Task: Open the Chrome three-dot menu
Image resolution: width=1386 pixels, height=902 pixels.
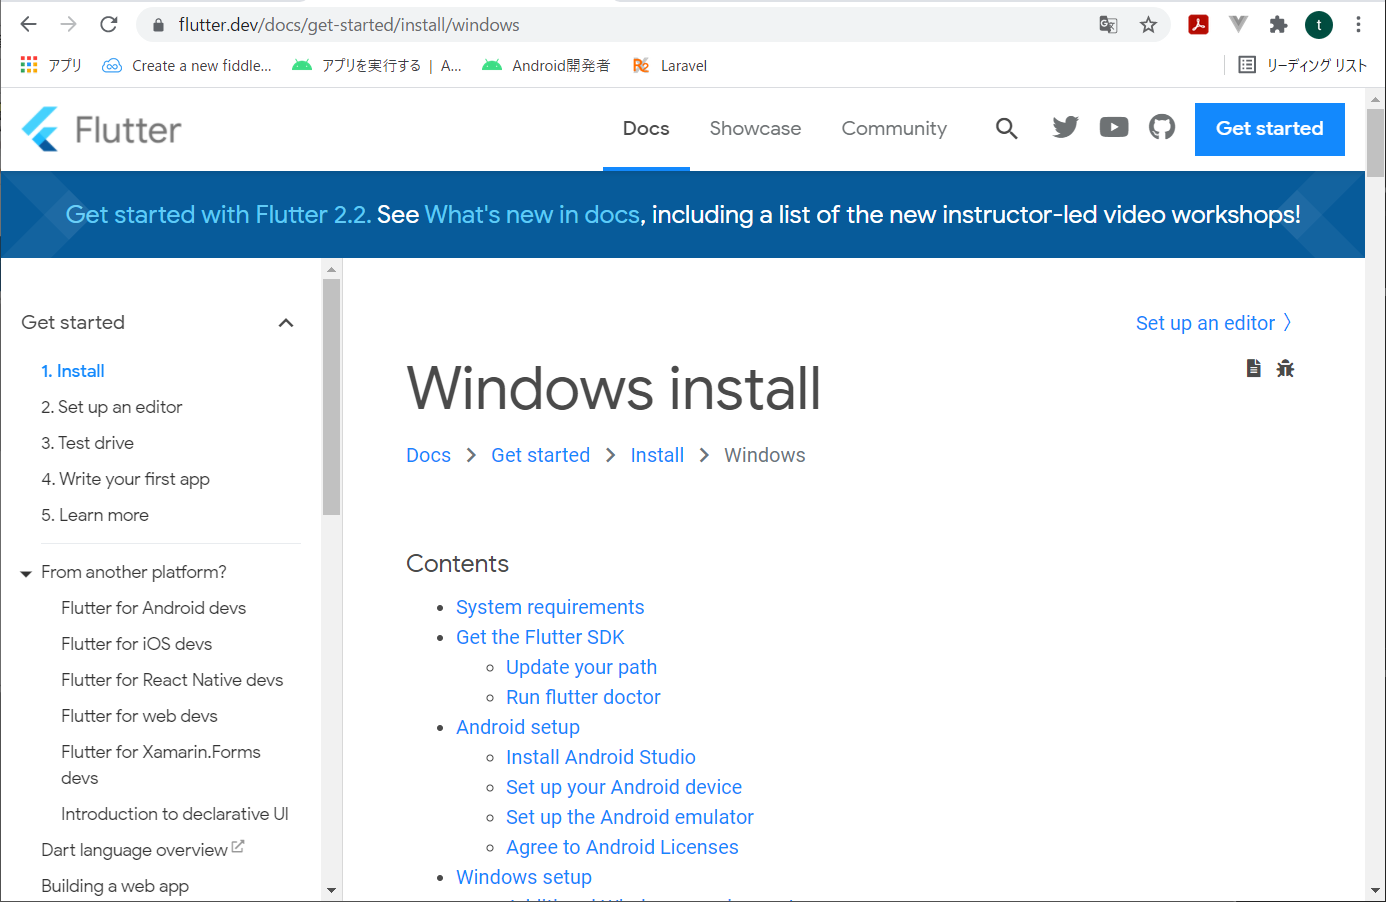Action: point(1358,25)
